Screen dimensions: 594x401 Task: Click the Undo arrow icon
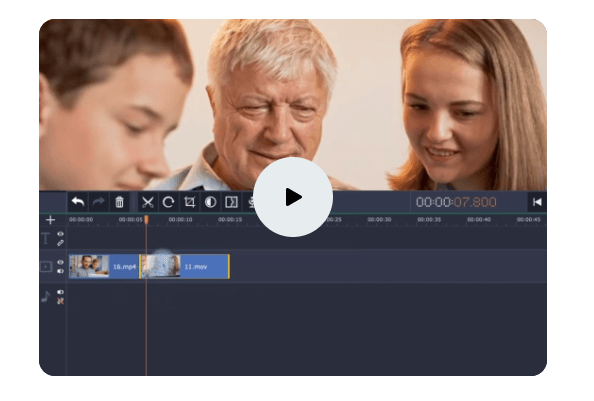pos(78,202)
